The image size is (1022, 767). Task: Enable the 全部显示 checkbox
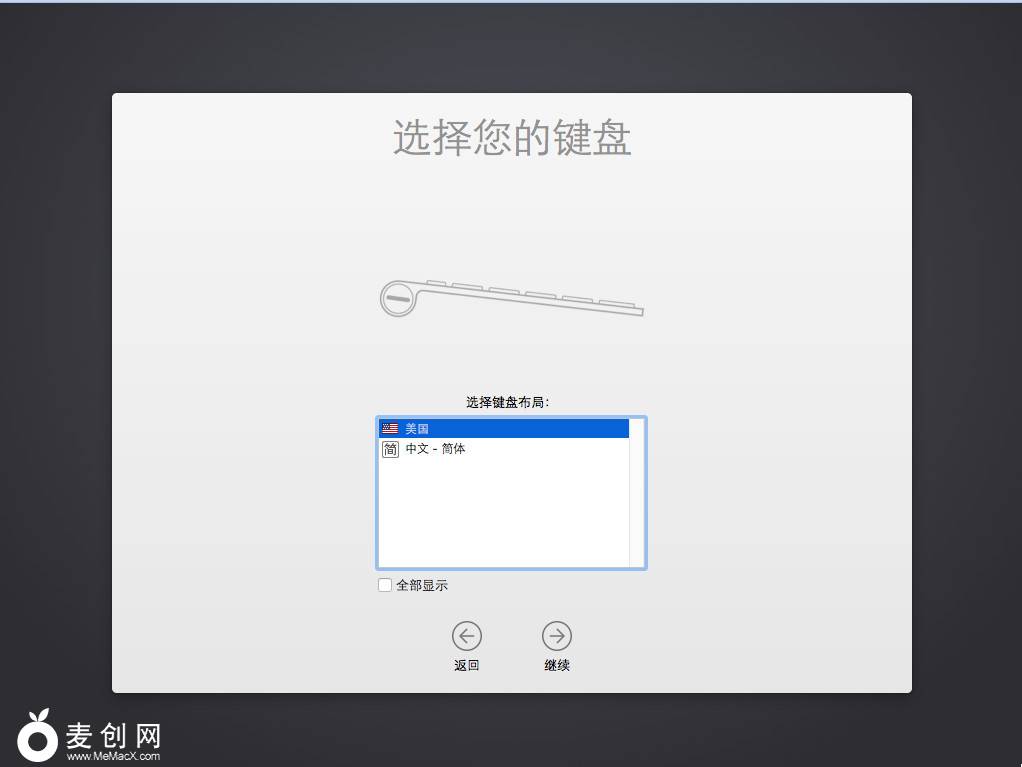point(385,585)
